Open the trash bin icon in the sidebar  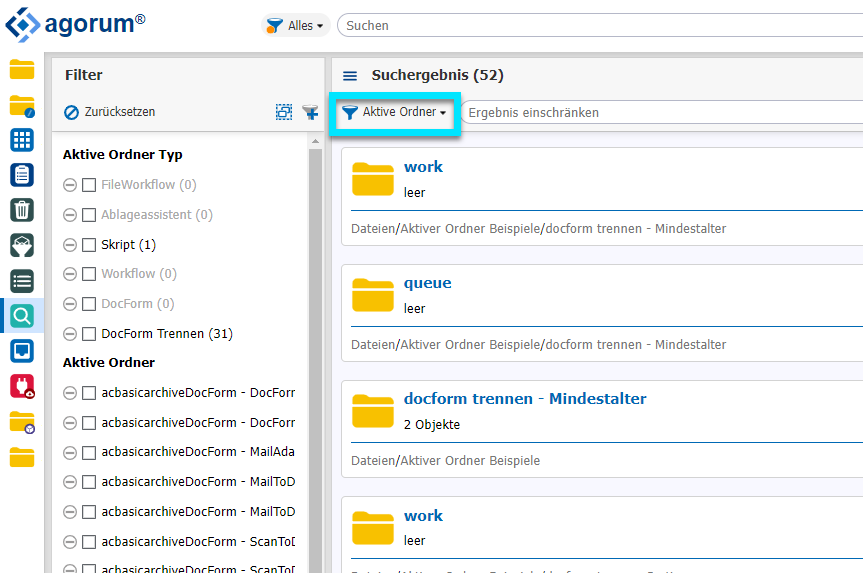[22, 210]
